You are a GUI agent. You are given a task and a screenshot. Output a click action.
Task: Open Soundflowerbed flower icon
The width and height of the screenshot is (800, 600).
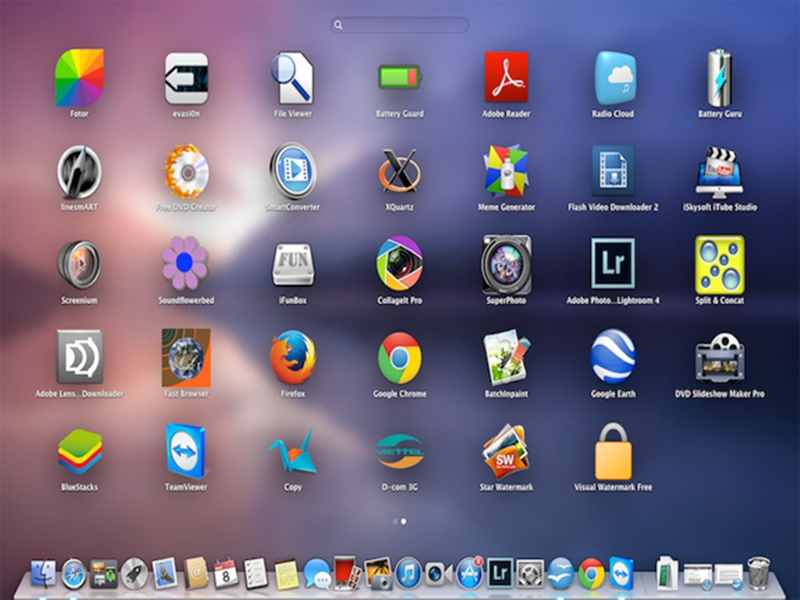(x=185, y=264)
